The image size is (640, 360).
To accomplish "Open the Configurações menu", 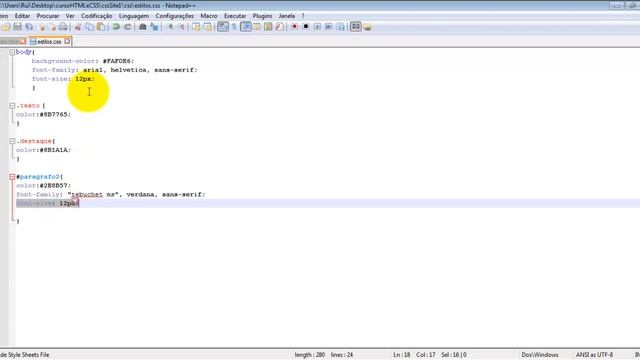I will click(x=174, y=16).
